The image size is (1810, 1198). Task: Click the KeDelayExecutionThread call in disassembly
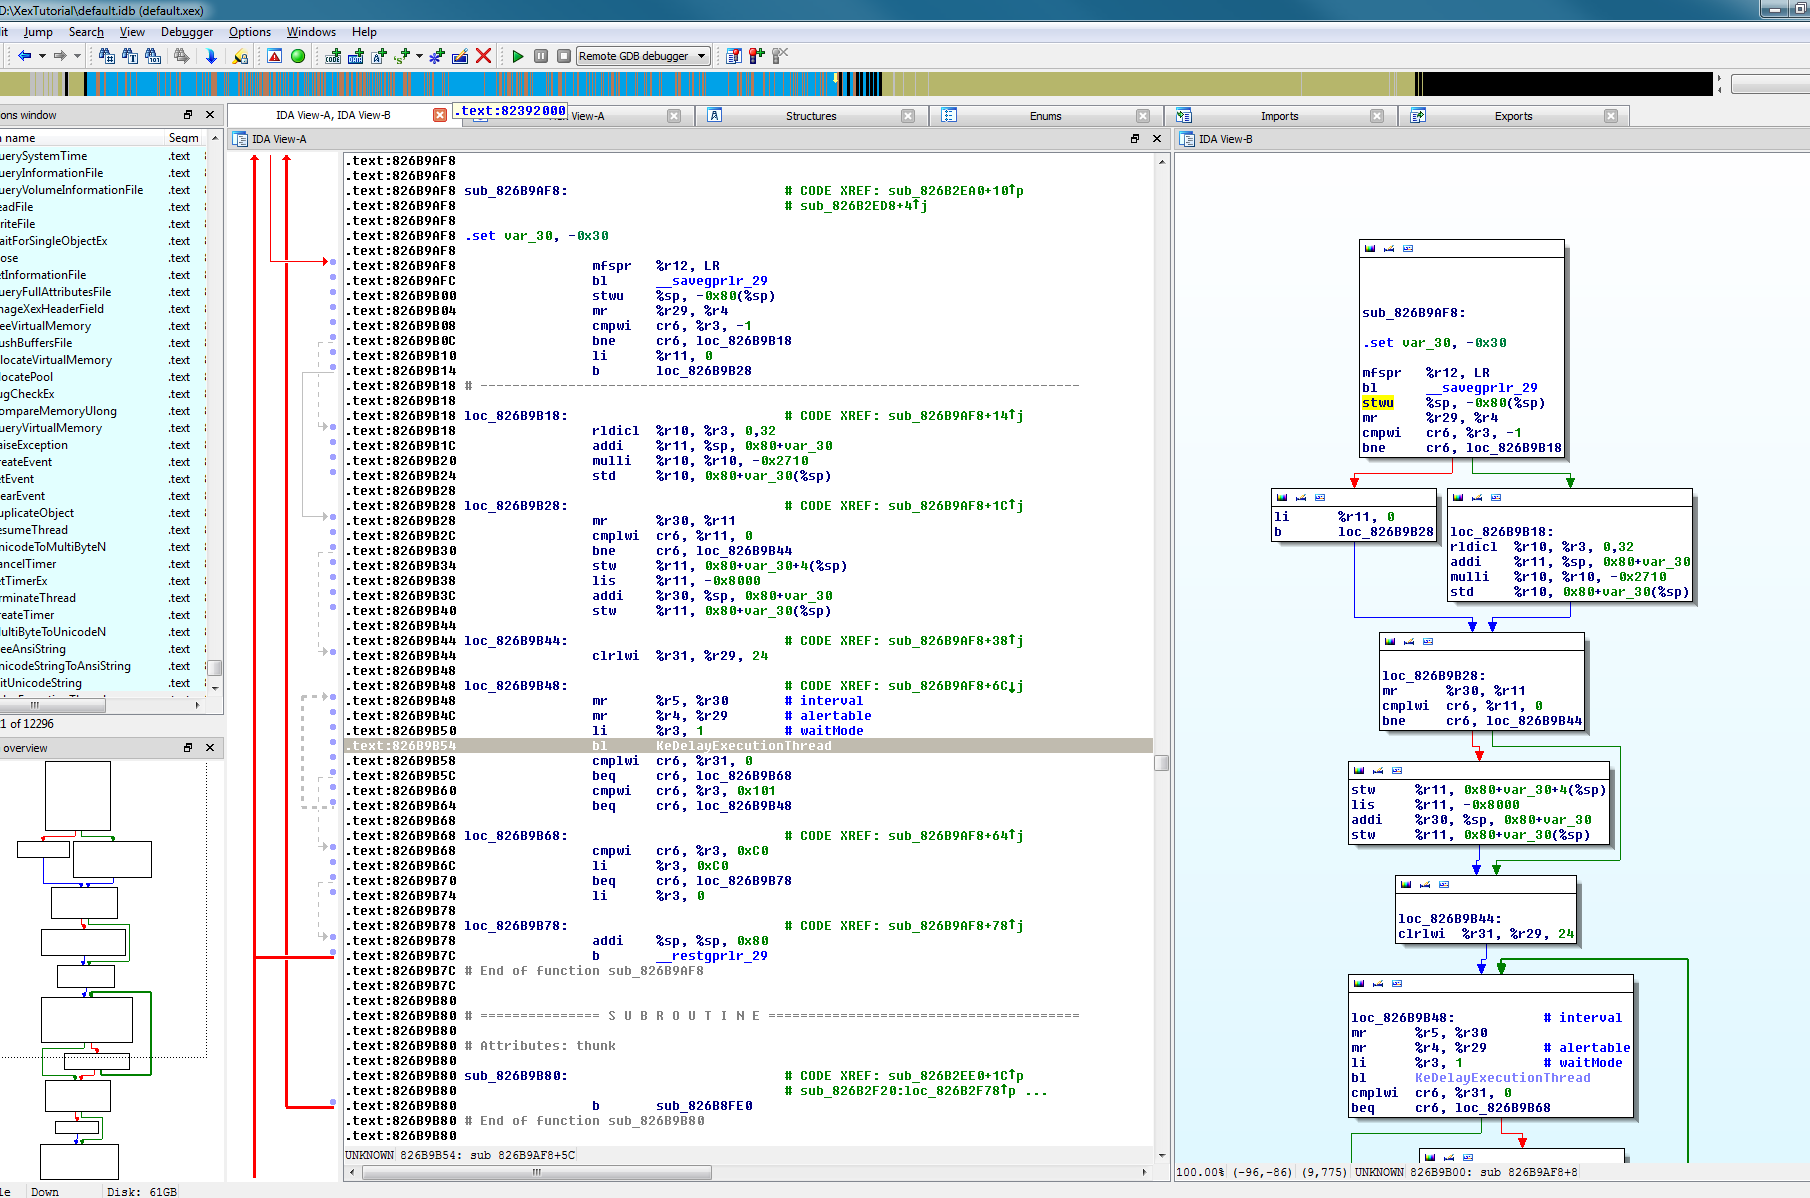point(743,746)
